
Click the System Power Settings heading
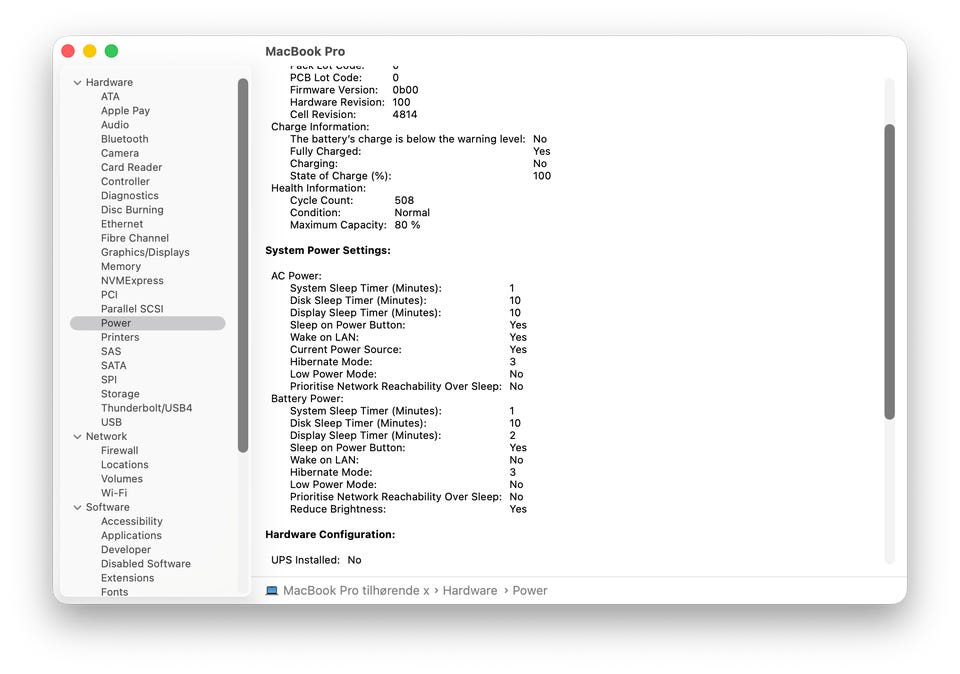click(328, 250)
